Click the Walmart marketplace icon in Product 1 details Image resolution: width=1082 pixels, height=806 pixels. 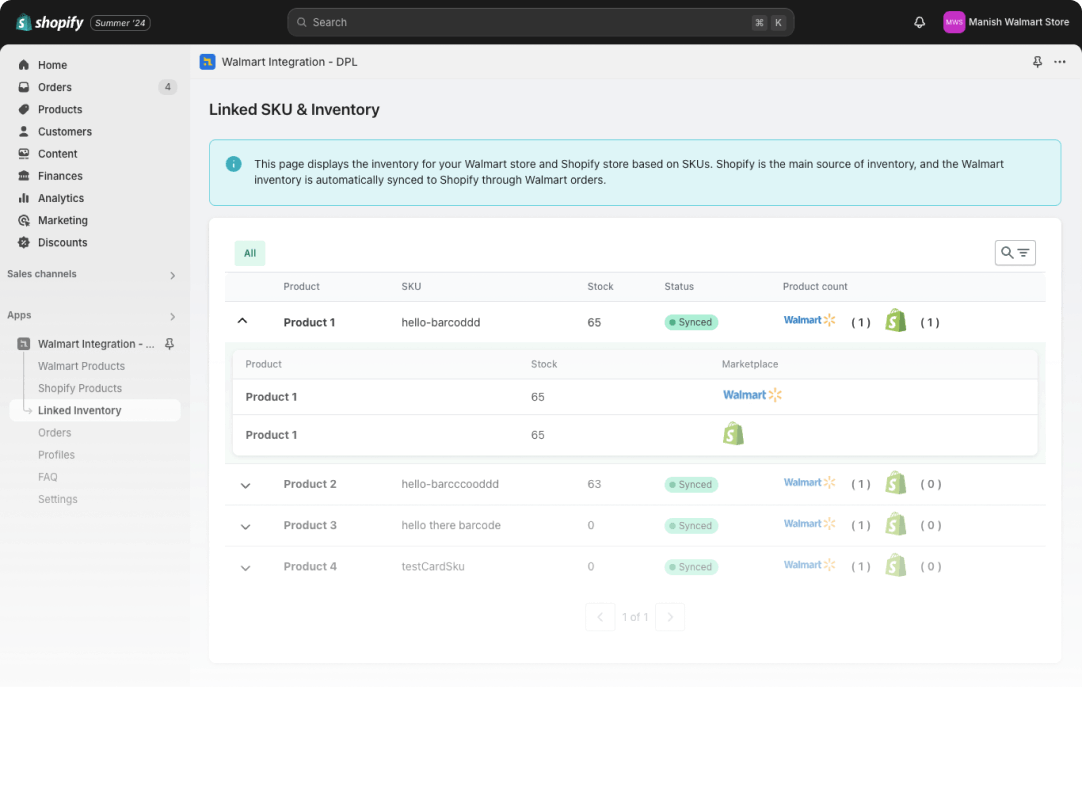(752, 394)
